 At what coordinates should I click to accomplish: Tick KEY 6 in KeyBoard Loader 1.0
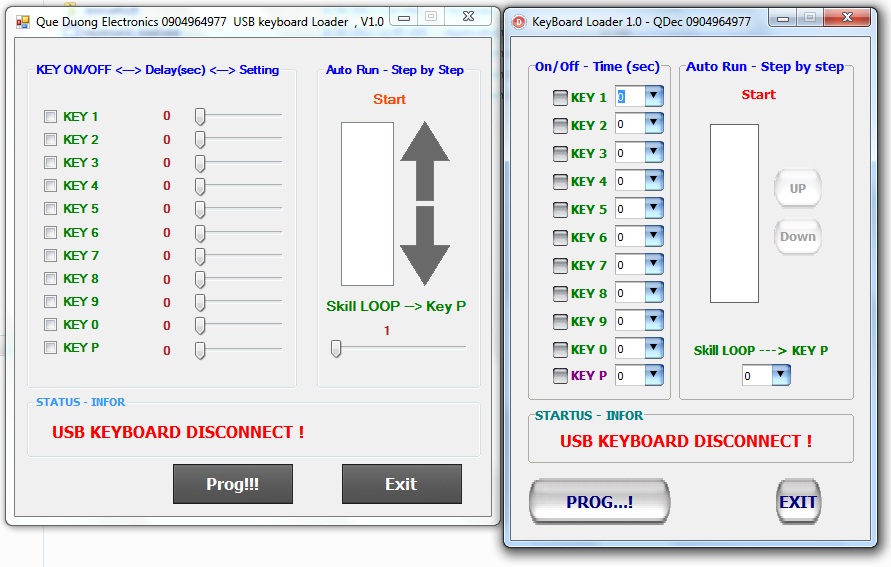(x=560, y=237)
